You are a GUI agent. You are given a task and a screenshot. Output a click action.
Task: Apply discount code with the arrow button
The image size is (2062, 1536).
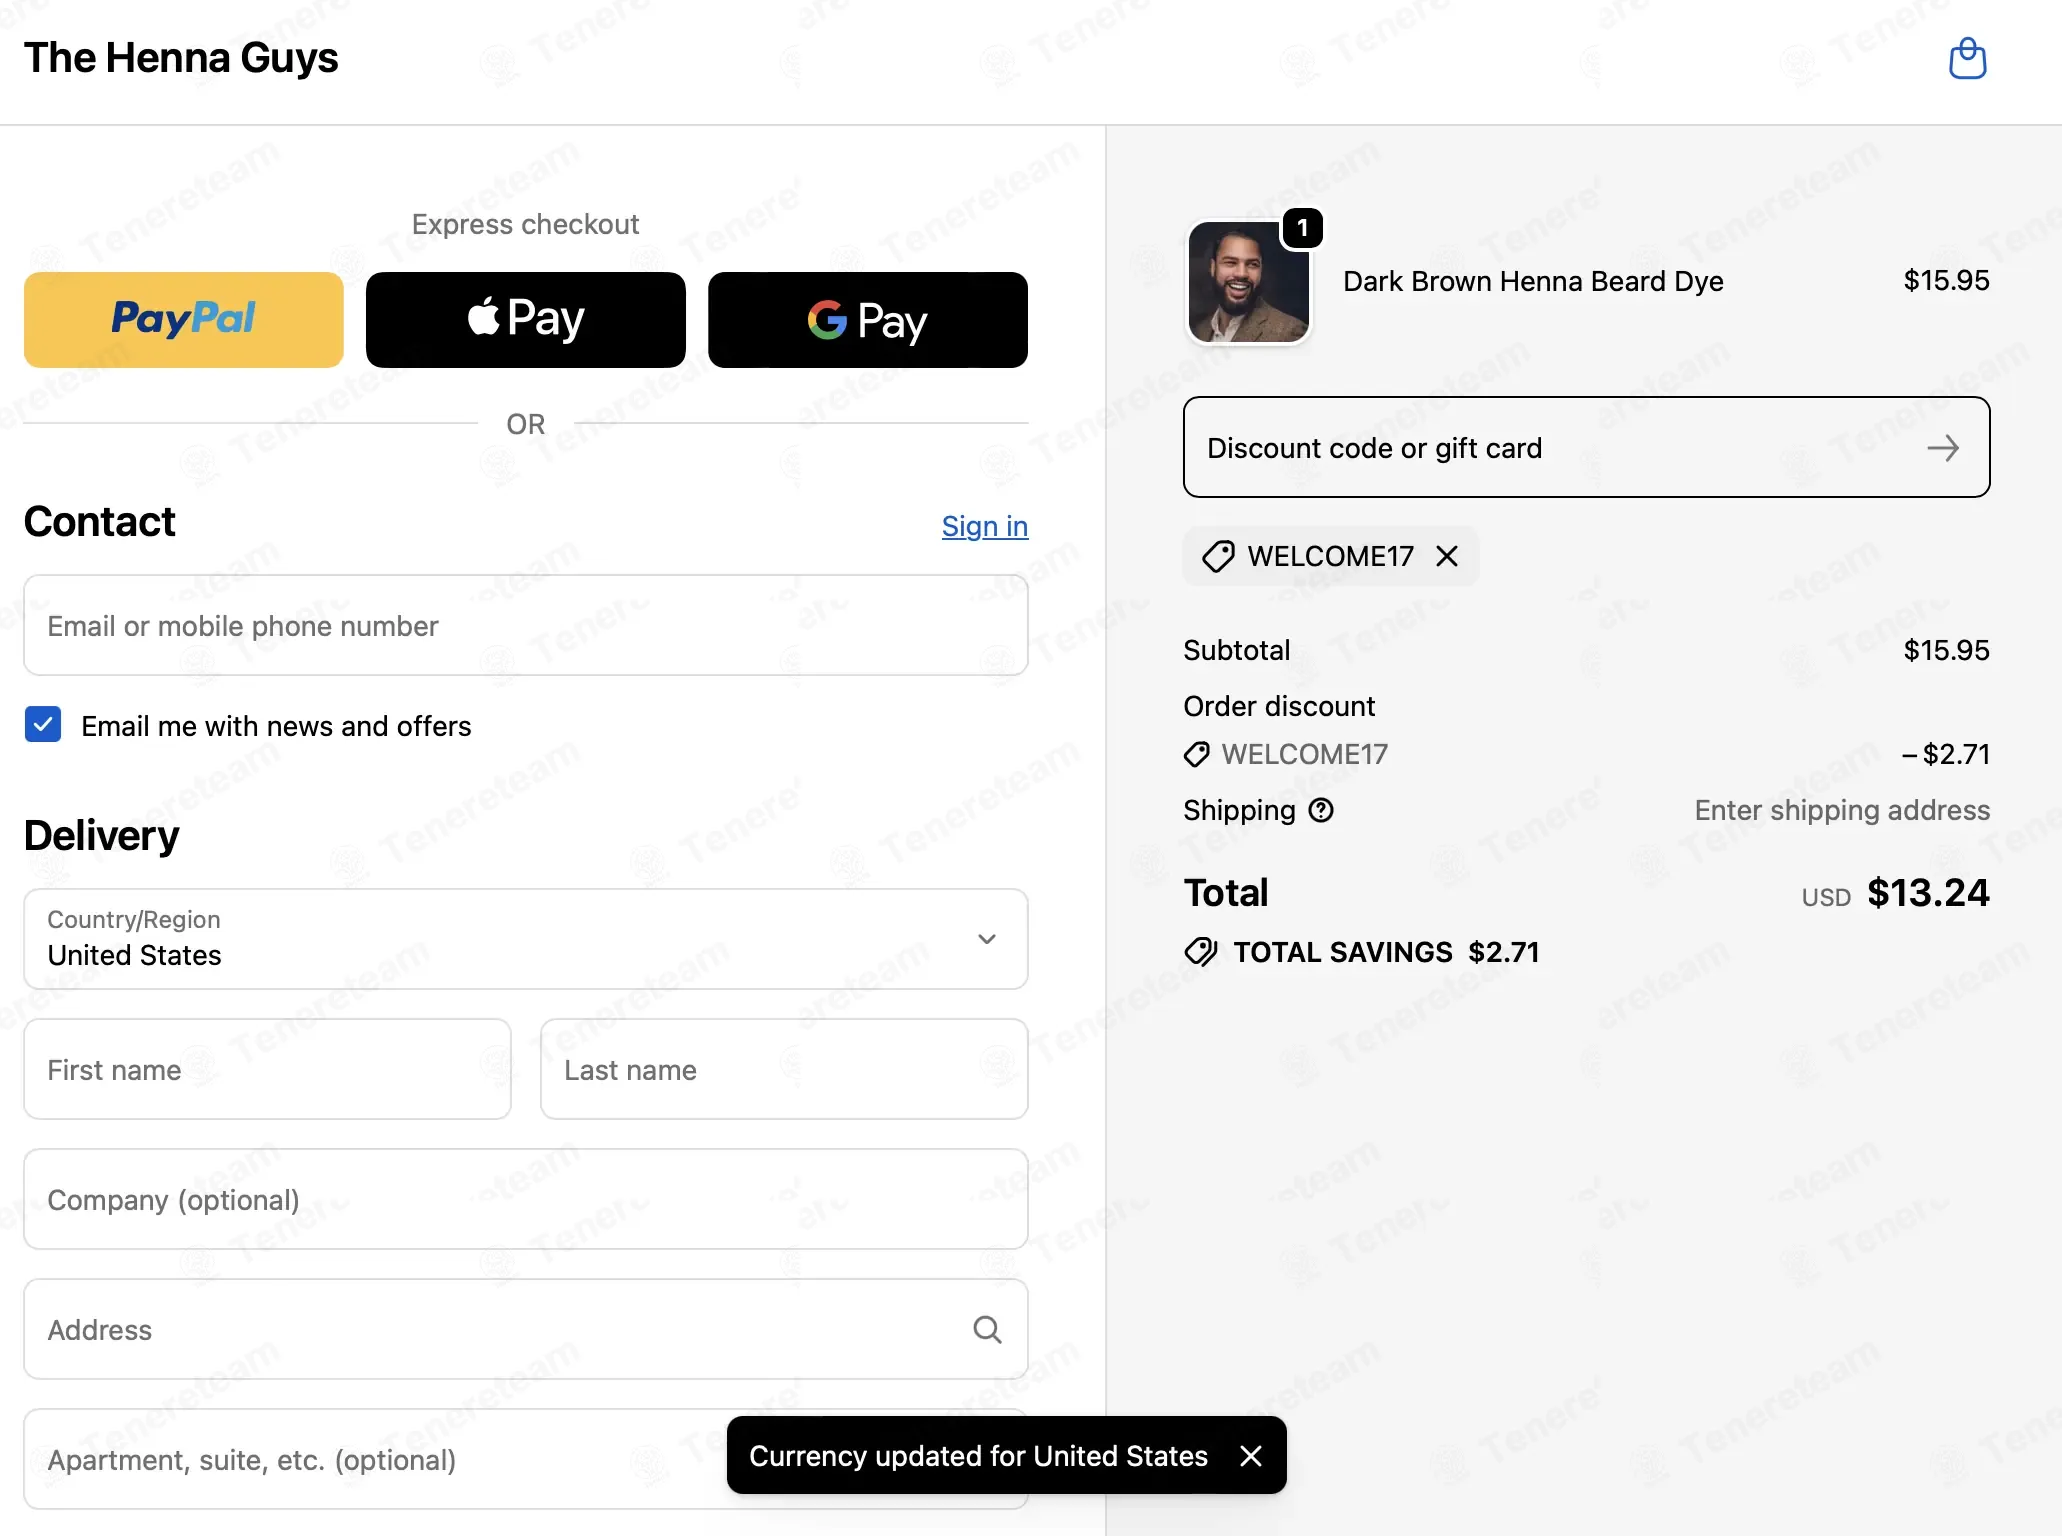point(1943,447)
